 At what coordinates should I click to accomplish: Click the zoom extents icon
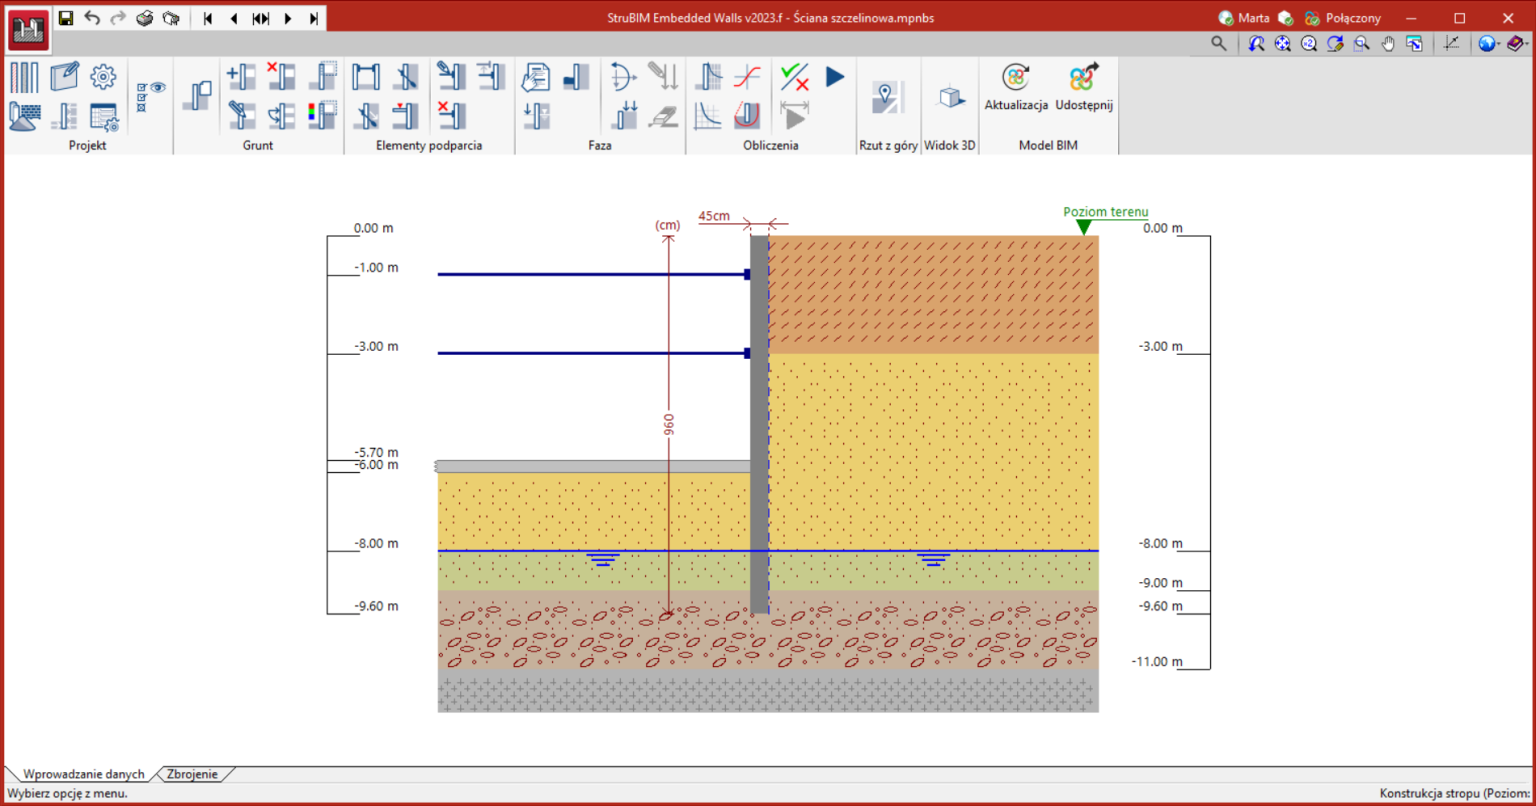[1283, 44]
